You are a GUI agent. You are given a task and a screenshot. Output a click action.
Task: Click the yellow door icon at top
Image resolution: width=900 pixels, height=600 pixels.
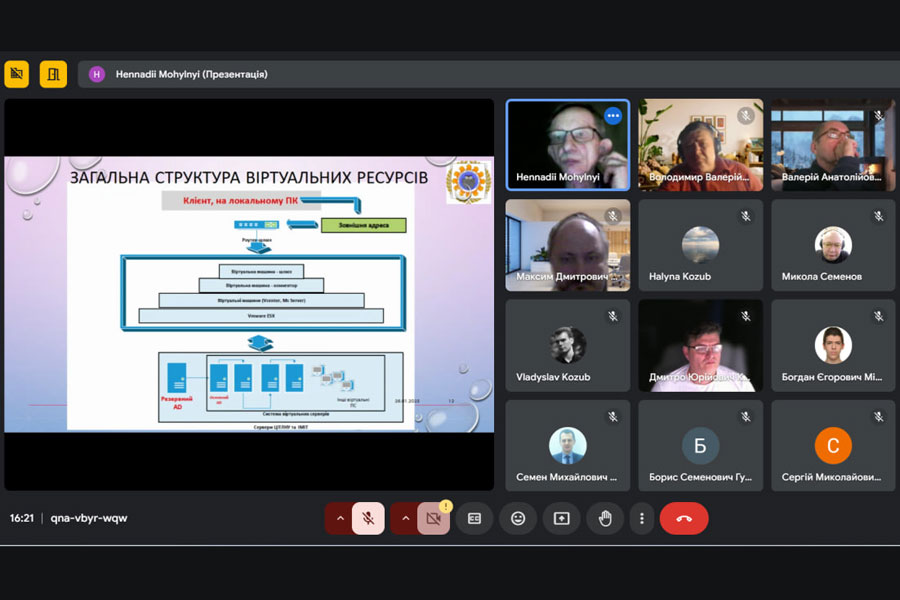tap(53, 74)
